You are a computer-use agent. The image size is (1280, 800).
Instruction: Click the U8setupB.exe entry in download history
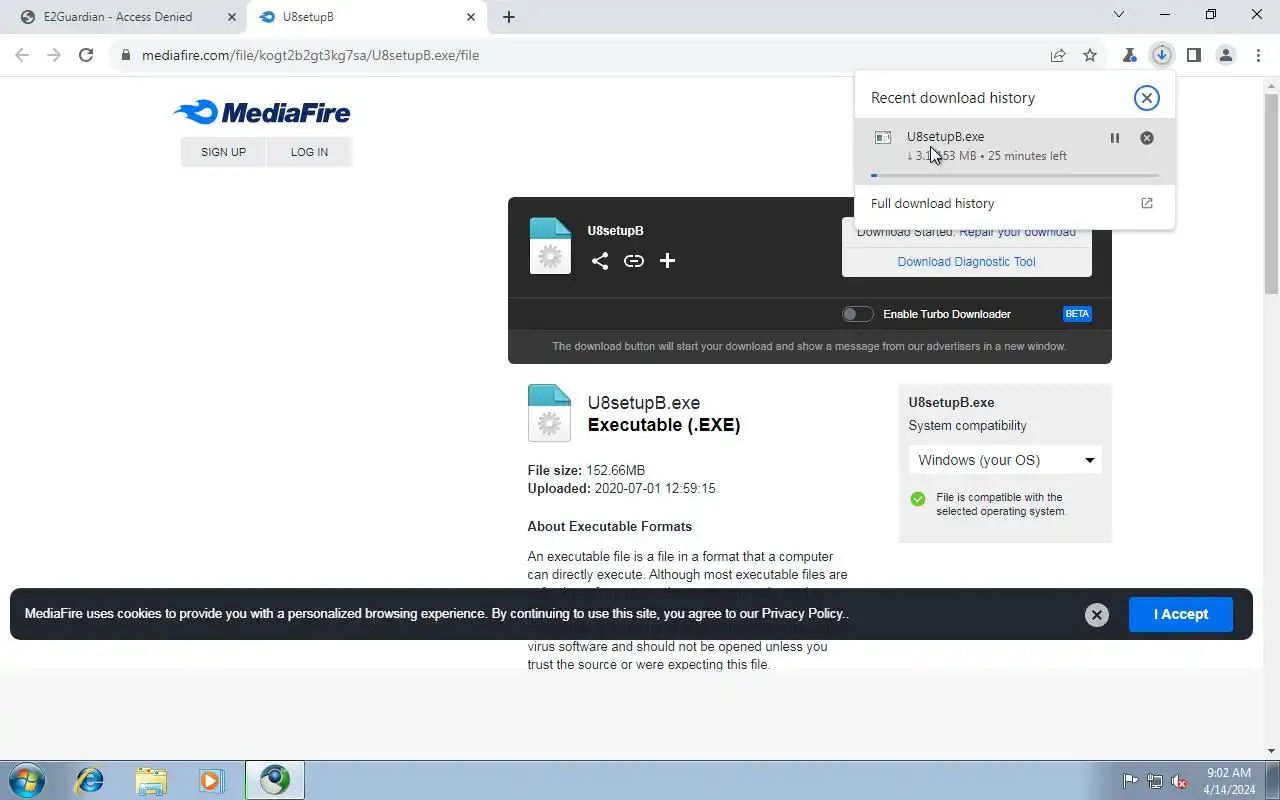(1015, 151)
